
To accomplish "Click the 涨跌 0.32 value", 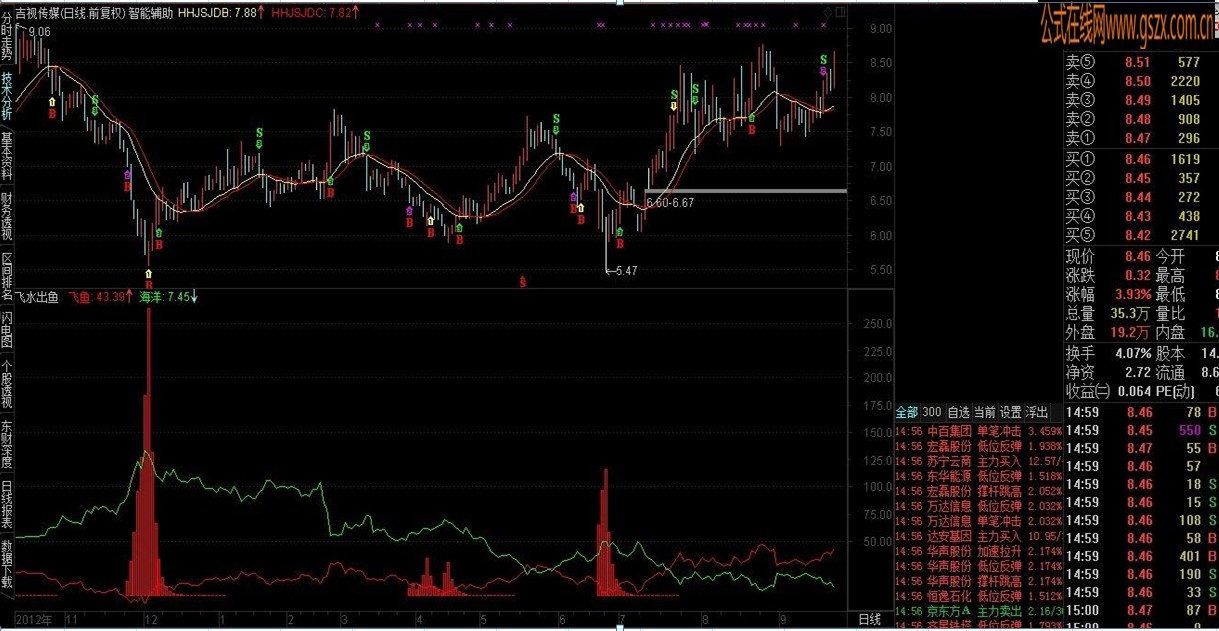I will (x=1137, y=276).
